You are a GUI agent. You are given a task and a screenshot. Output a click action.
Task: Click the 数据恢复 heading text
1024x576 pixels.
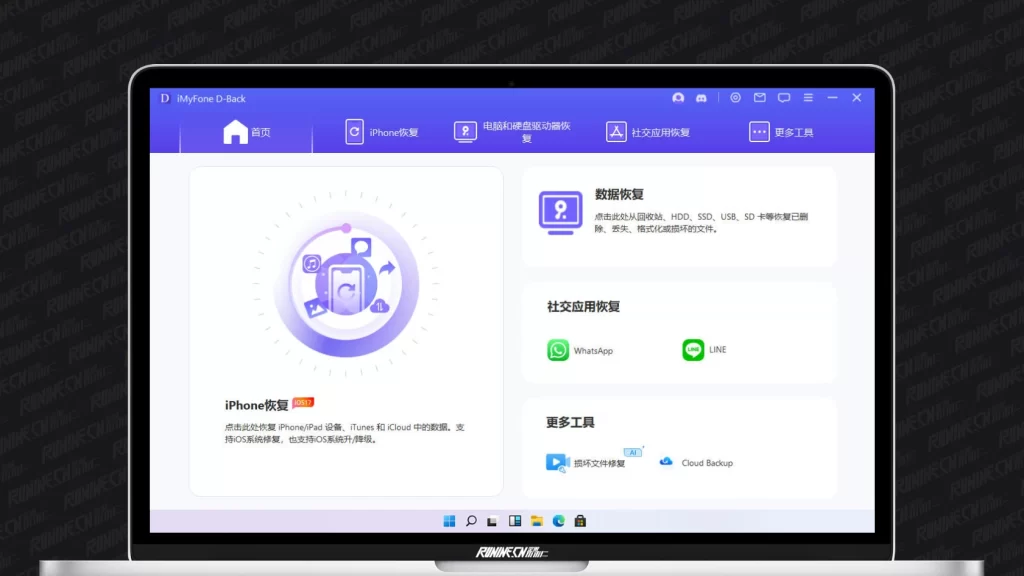(x=619, y=194)
